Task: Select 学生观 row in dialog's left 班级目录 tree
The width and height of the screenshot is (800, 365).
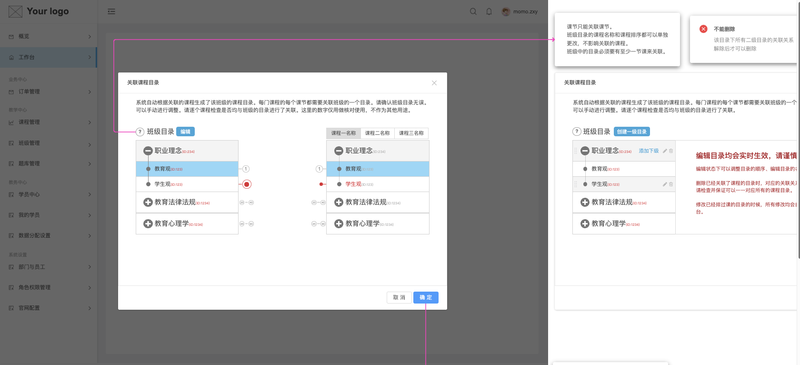Action: [187, 184]
